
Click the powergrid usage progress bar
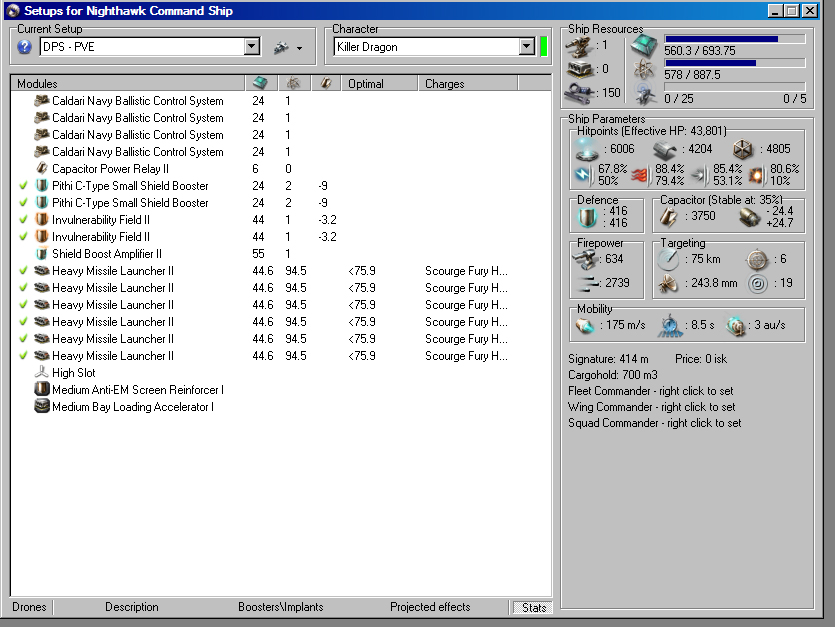tap(735, 63)
